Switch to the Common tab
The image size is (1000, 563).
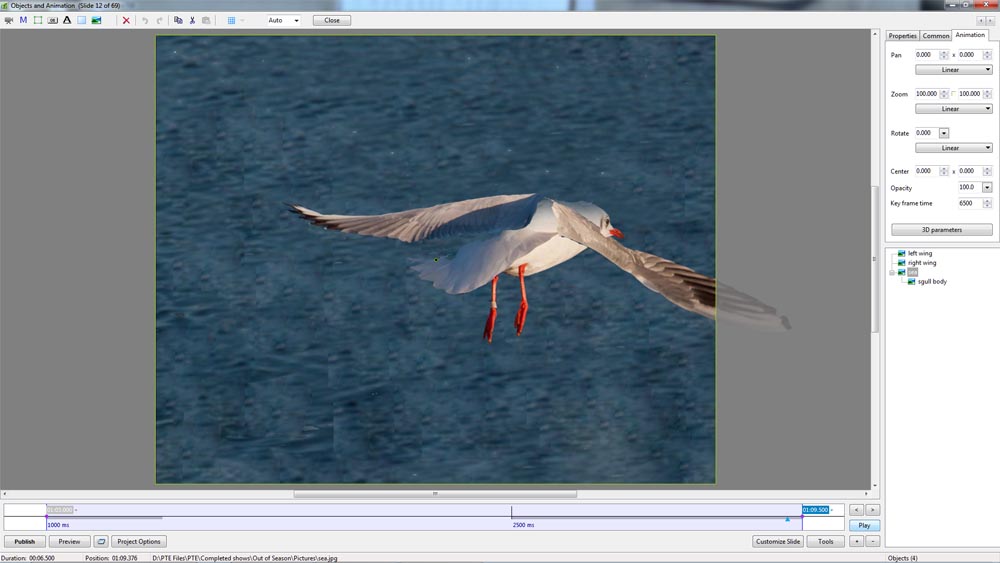click(x=936, y=36)
